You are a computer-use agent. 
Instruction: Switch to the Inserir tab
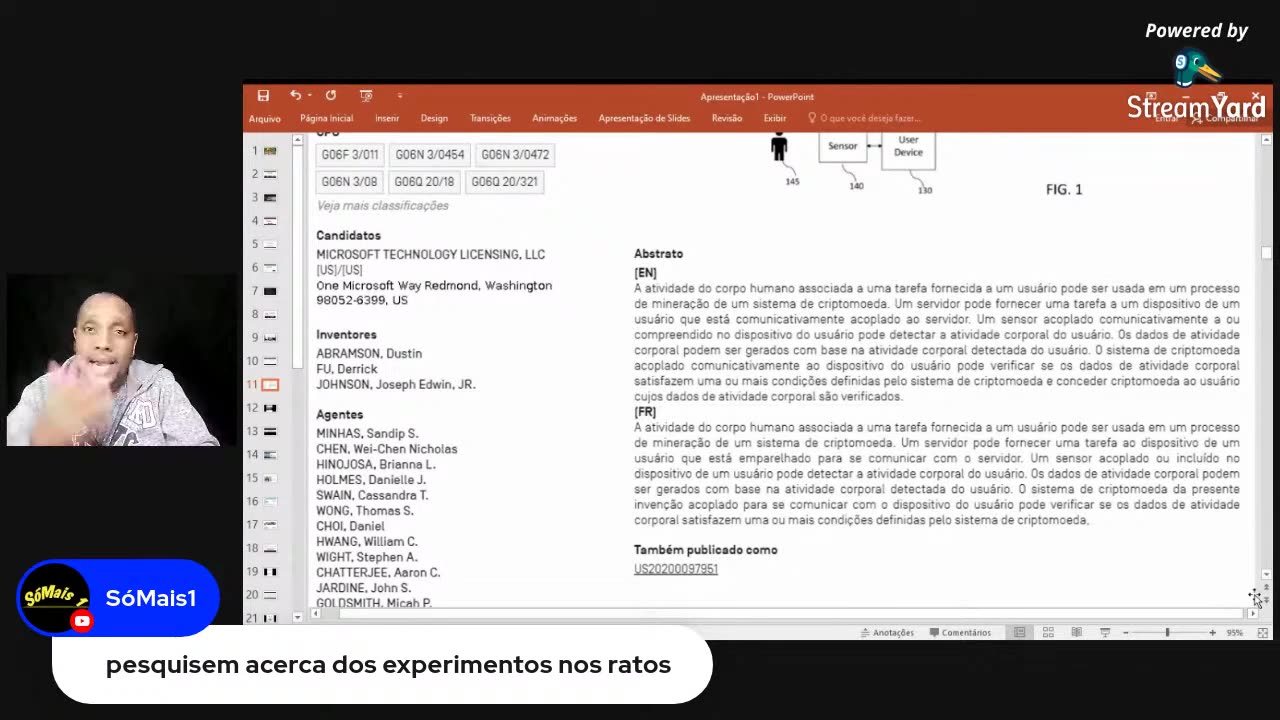tap(387, 118)
